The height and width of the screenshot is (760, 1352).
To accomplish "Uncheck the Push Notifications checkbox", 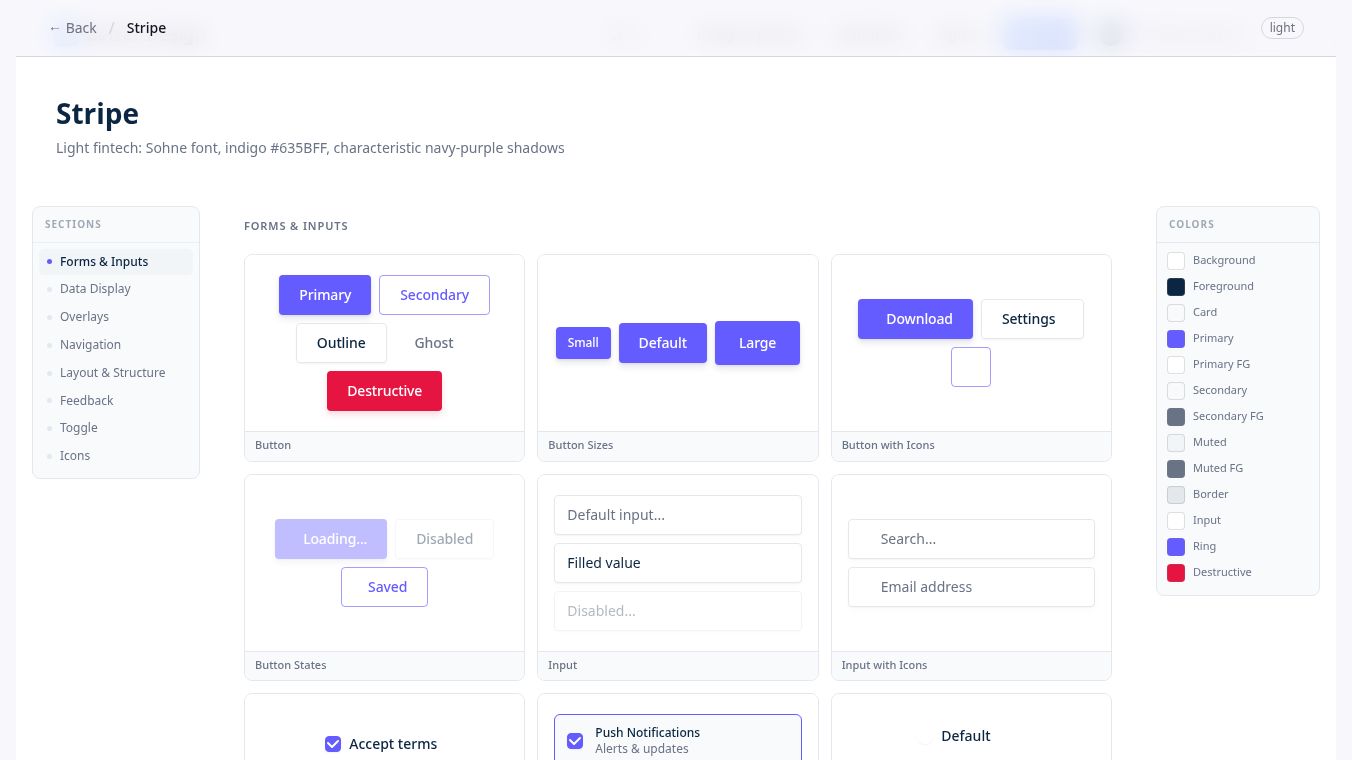I will pyautogui.click(x=575, y=741).
